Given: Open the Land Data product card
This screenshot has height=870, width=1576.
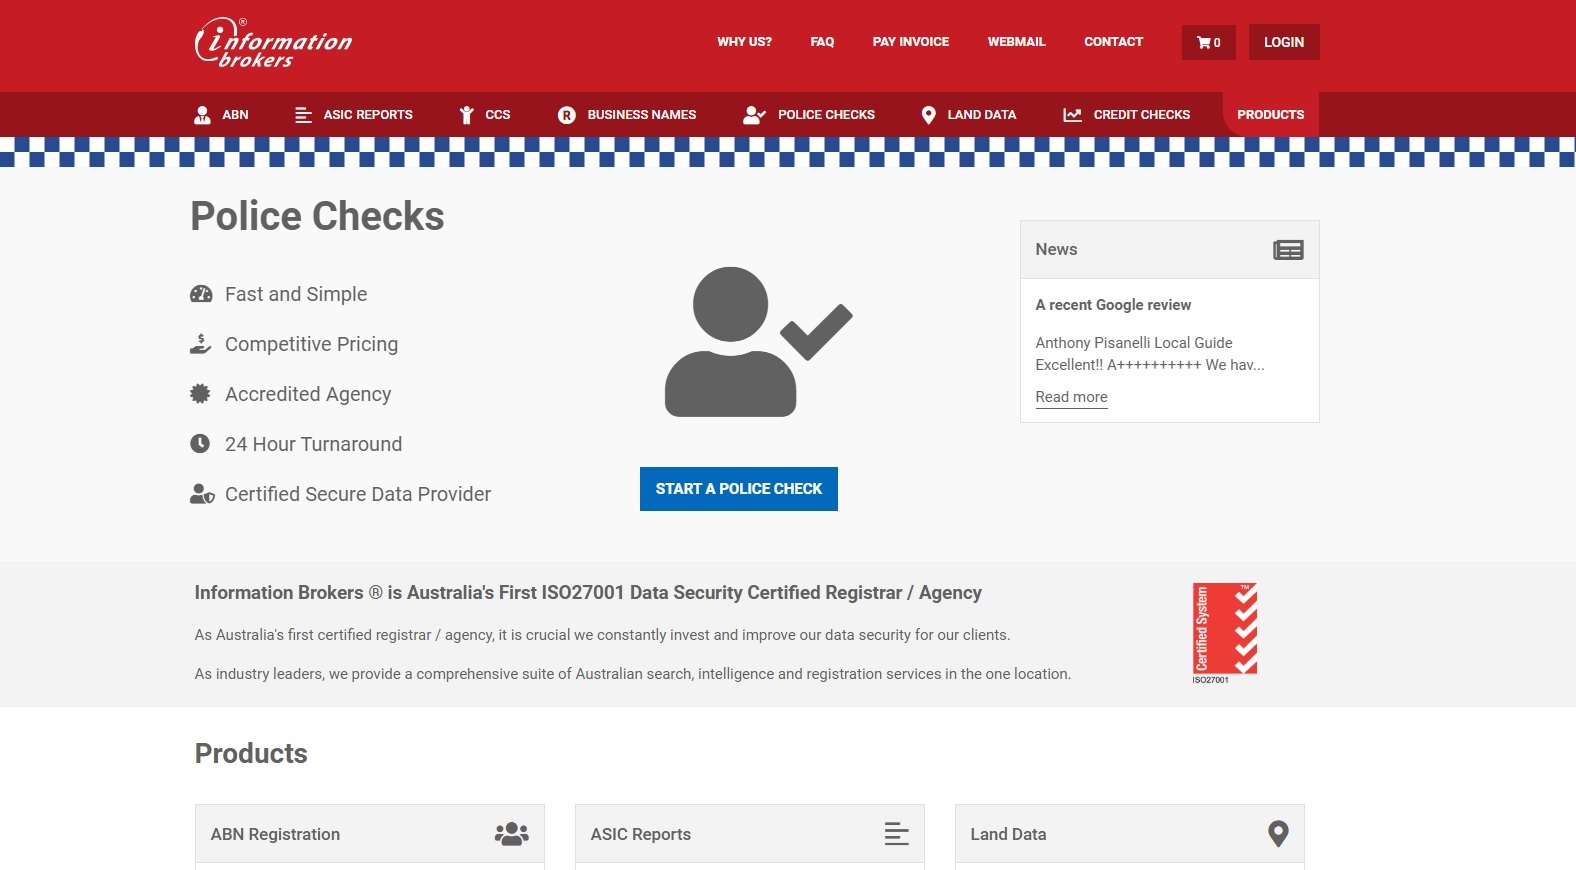Looking at the screenshot, I should (1130, 834).
